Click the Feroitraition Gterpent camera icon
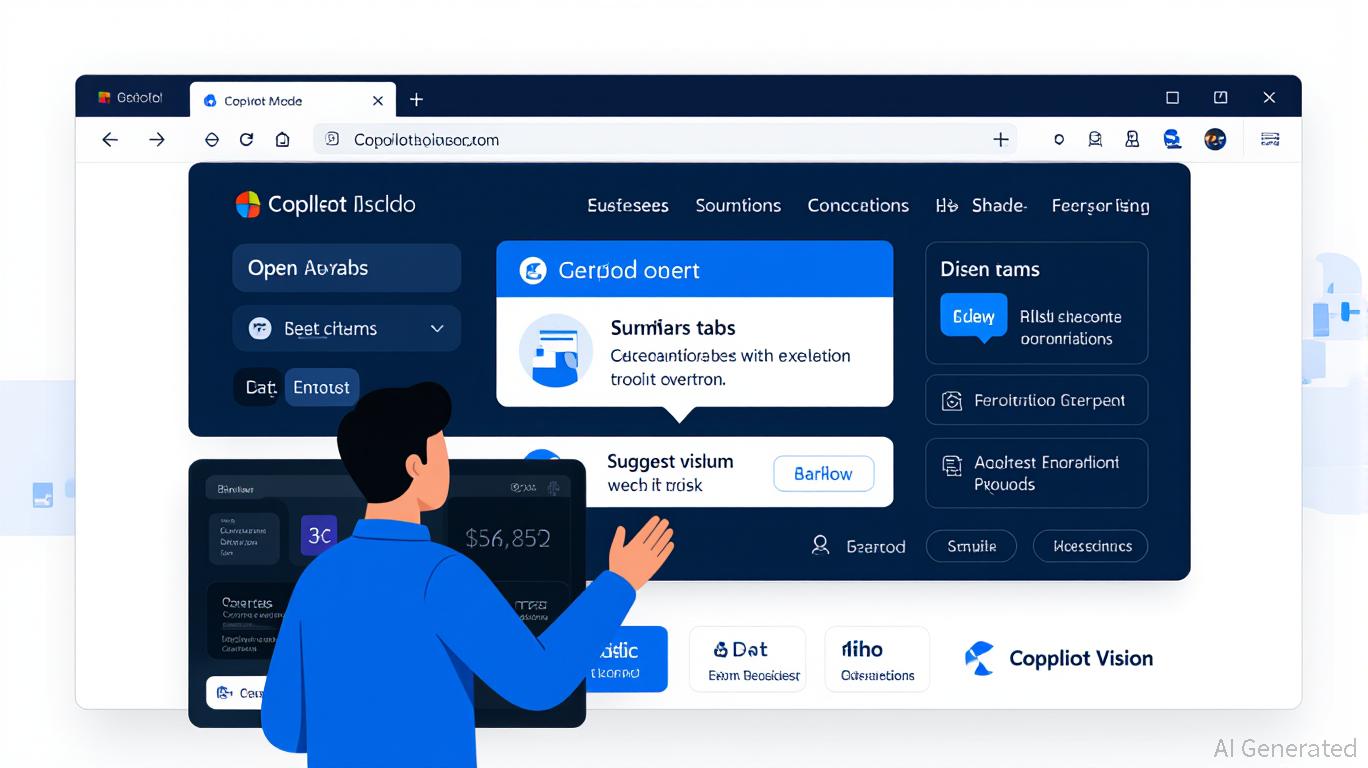The height and width of the screenshot is (768, 1368). (x=952, y=401)
